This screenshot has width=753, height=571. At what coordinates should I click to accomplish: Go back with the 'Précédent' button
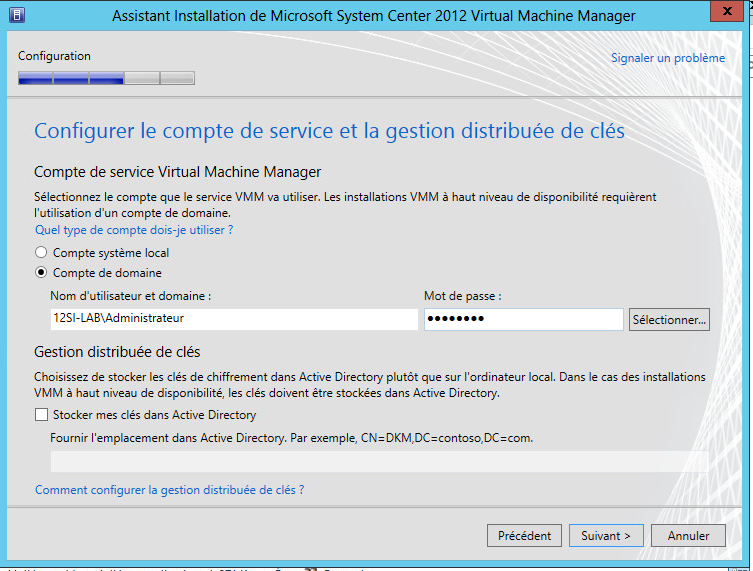(x=524, y=535)
